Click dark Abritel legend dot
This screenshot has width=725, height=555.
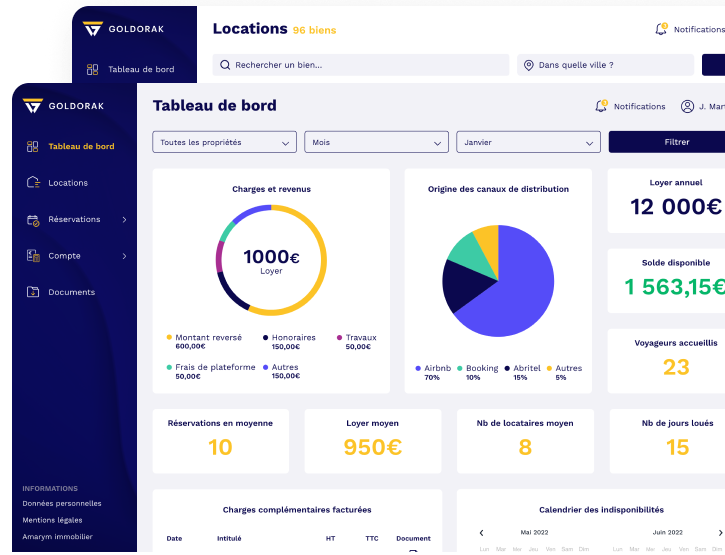click(x=507, y=368)
